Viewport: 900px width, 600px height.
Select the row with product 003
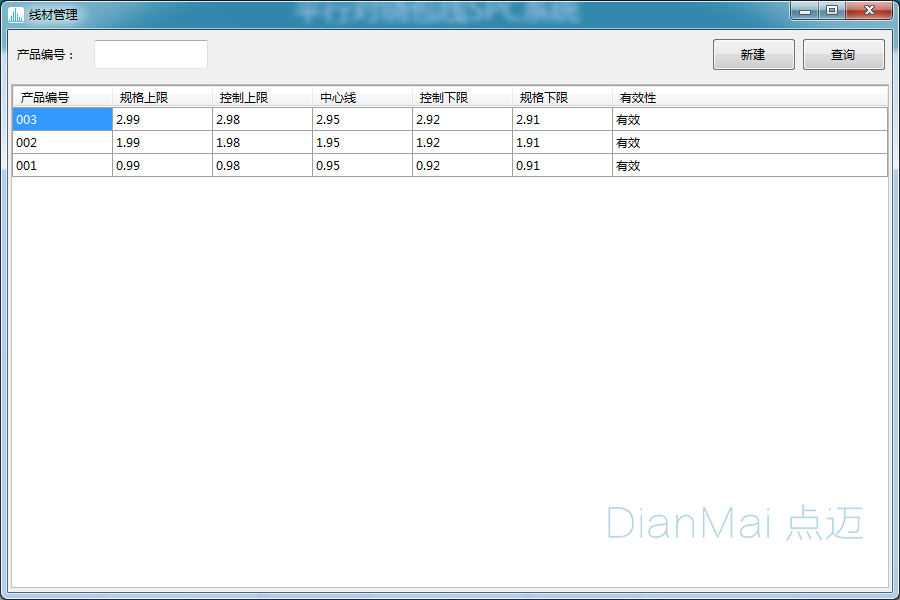click(62, 120)
